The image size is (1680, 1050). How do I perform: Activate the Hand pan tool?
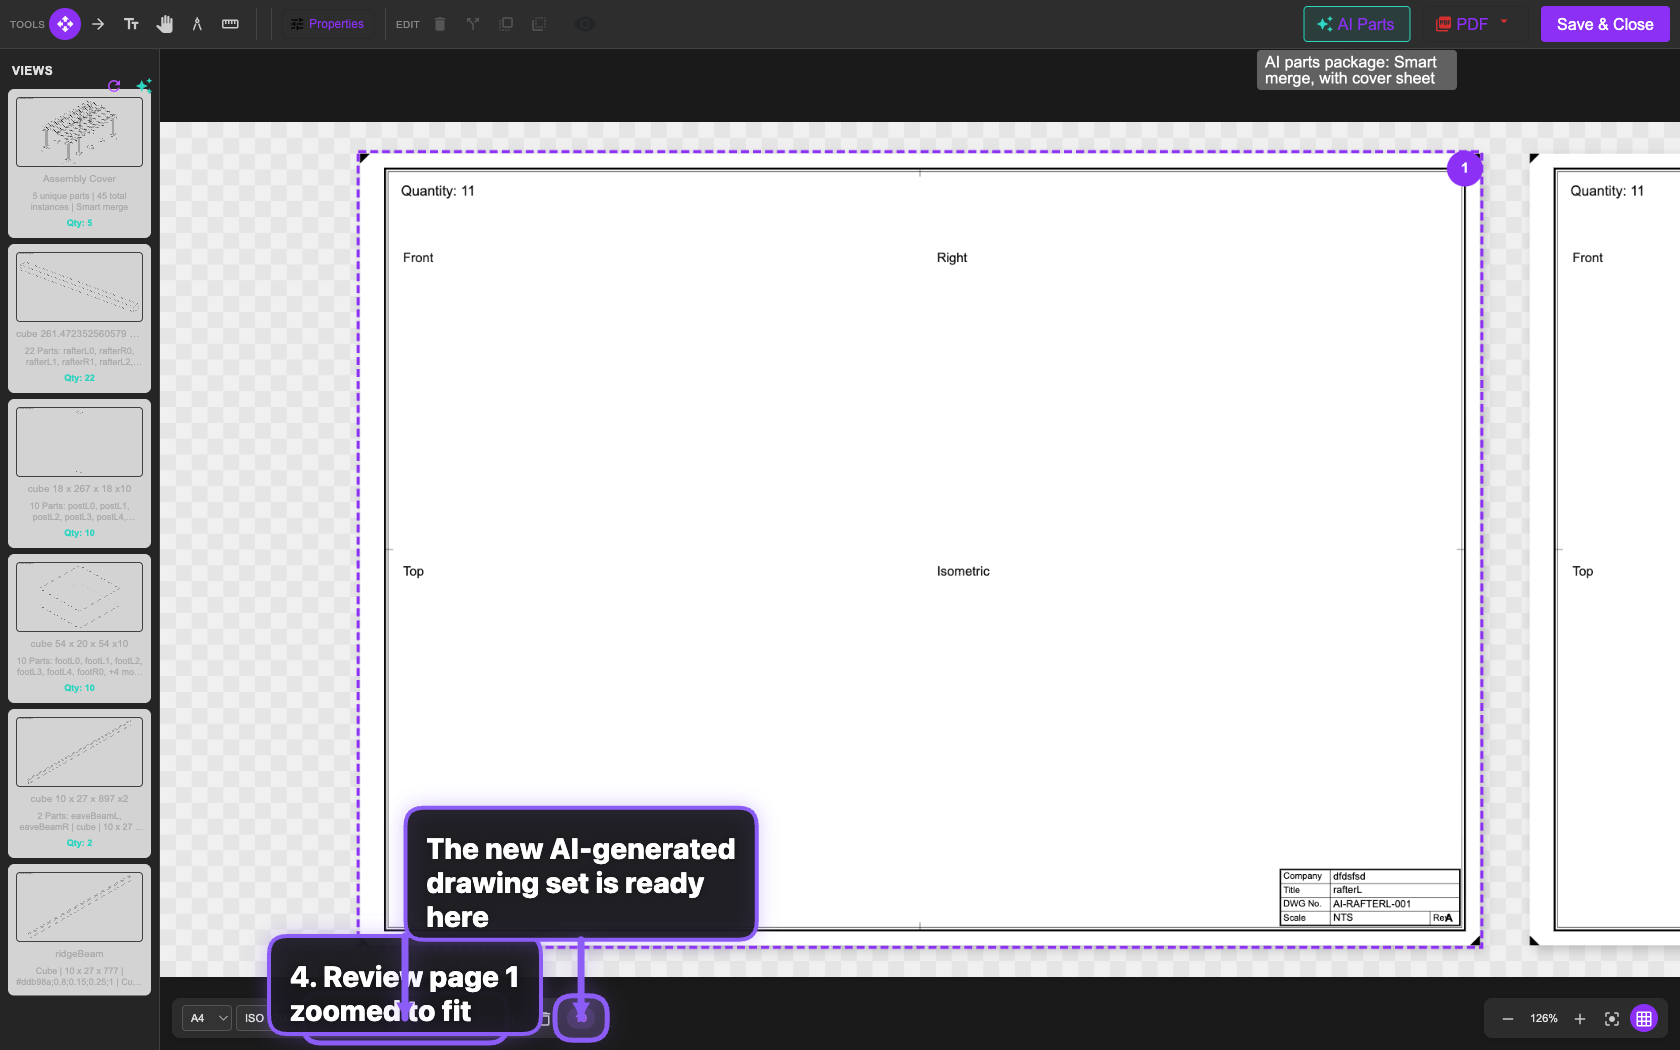click(x=165, y=24)
